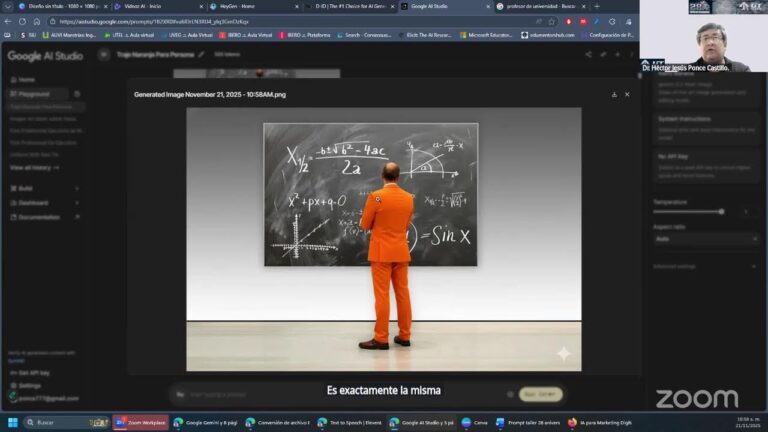768x432 pixels.
Task: Download the generated image from the viewer
Action: coord(614,95)
